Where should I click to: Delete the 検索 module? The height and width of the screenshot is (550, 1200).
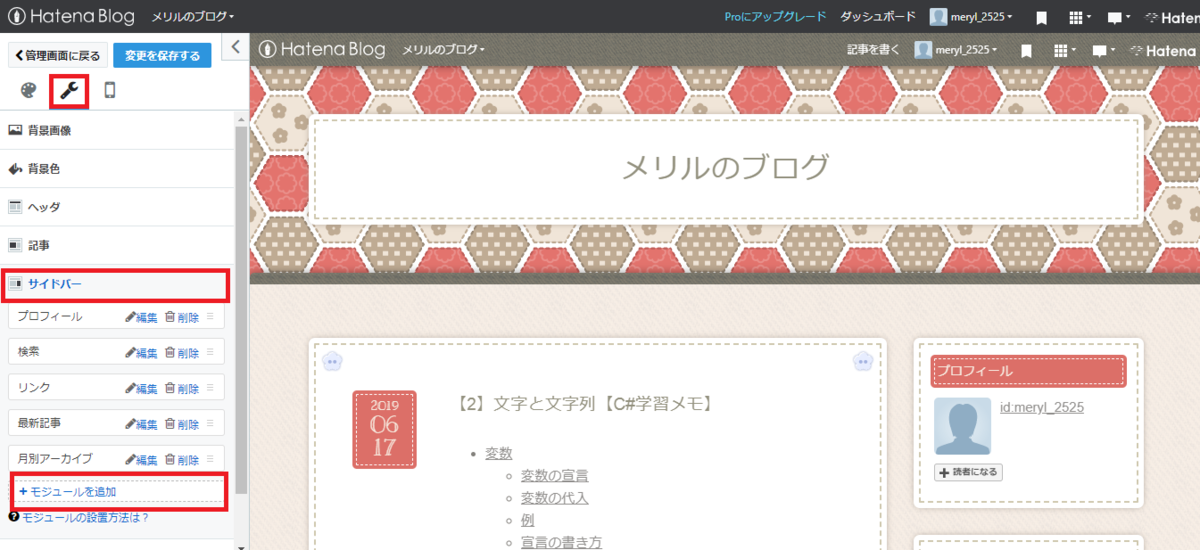pyautogui.click(x=182, y=352)
